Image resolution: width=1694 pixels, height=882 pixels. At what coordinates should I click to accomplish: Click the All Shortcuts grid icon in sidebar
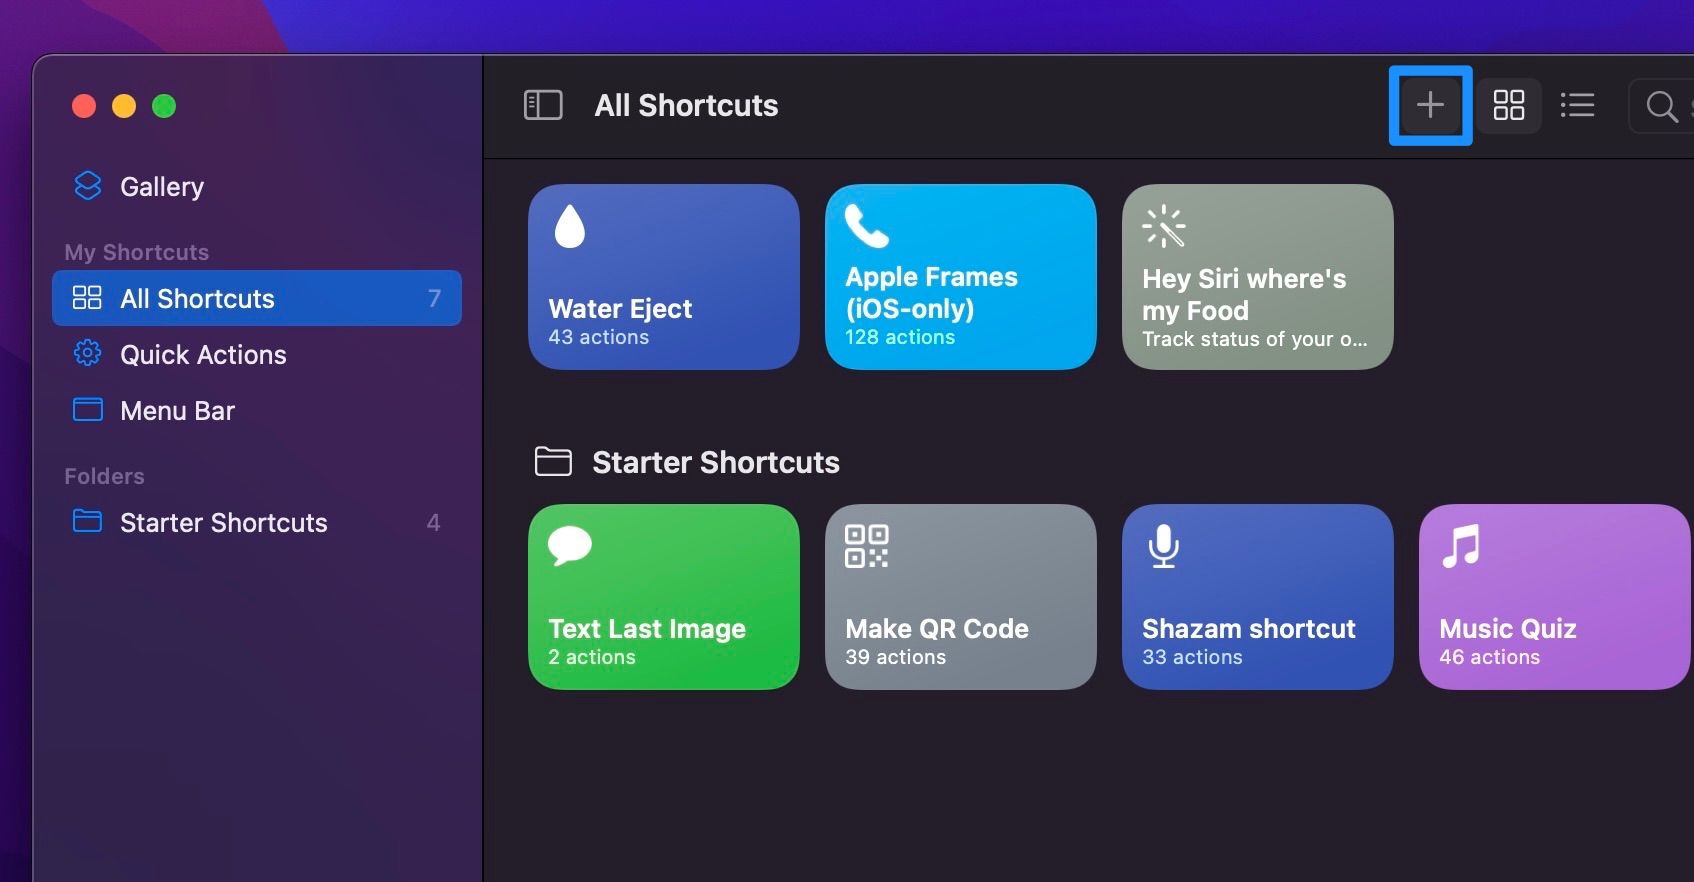tap(87, 298)
